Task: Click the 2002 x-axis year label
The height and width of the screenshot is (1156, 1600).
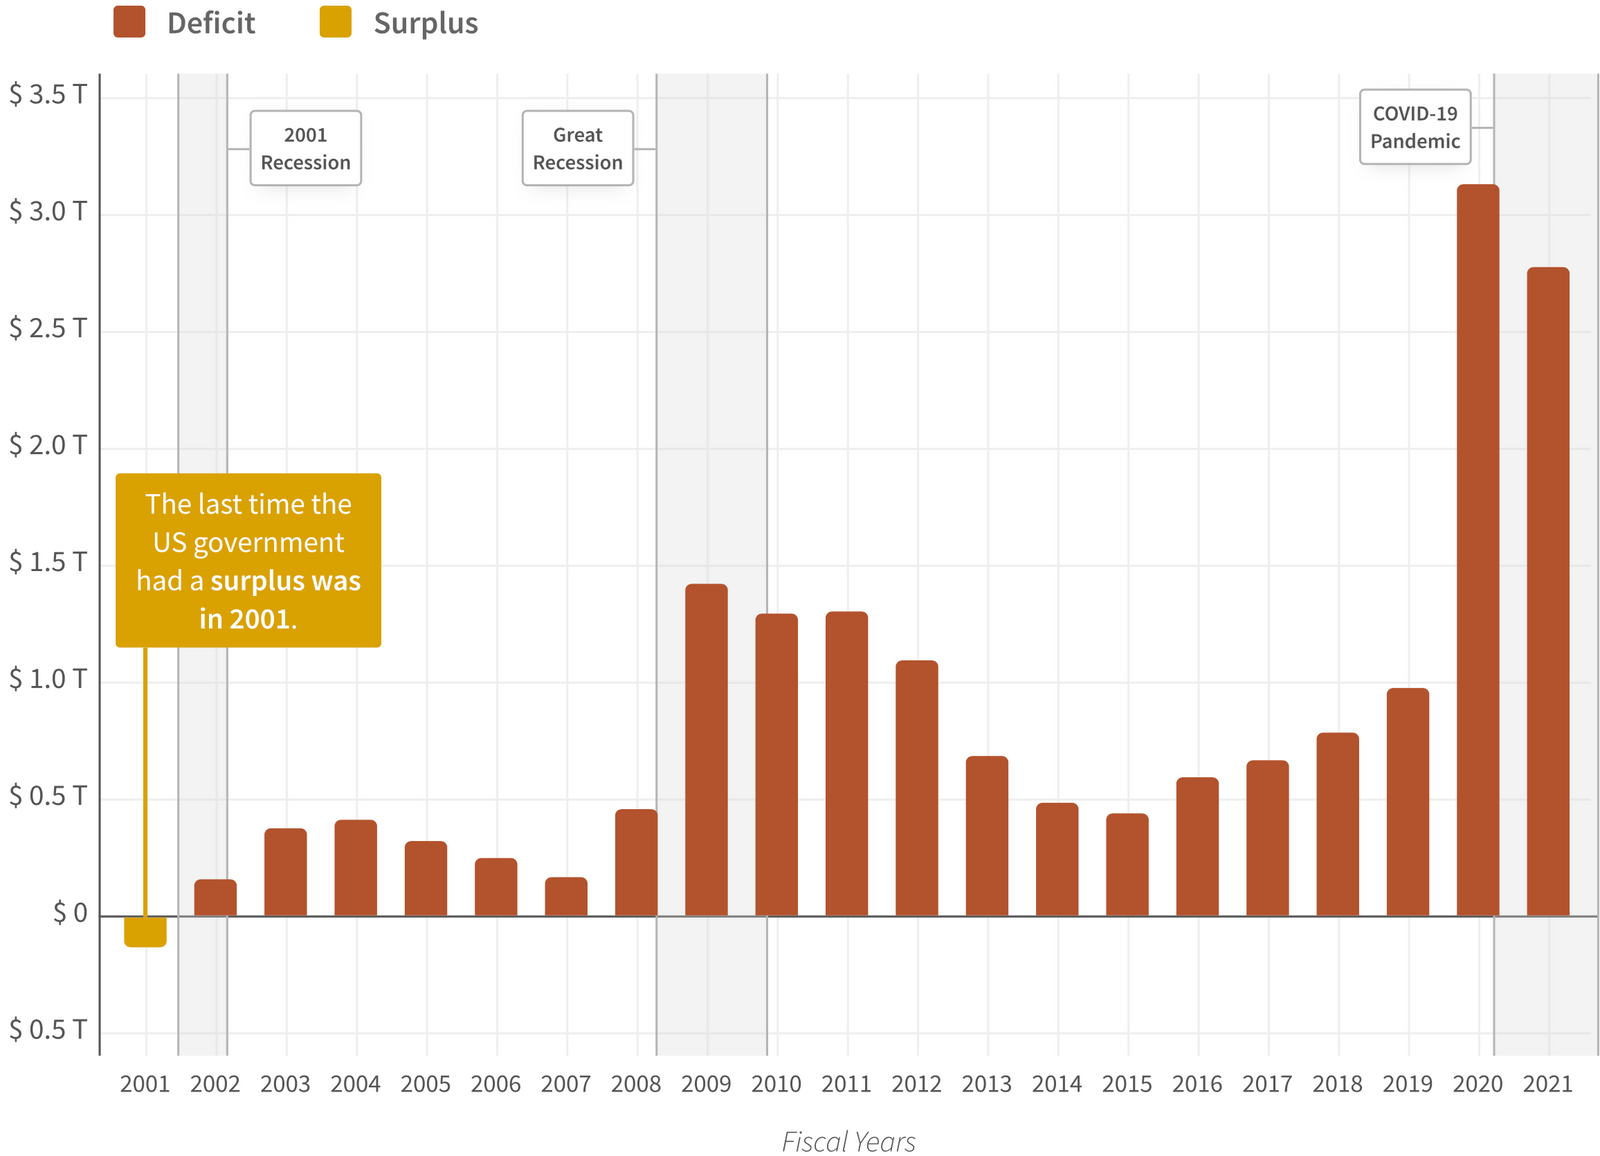Action: 215,1084
